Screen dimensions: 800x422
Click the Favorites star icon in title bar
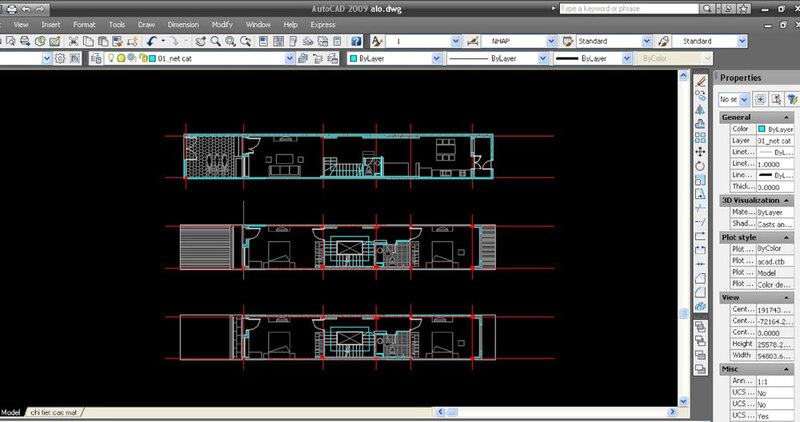(744, 9)
